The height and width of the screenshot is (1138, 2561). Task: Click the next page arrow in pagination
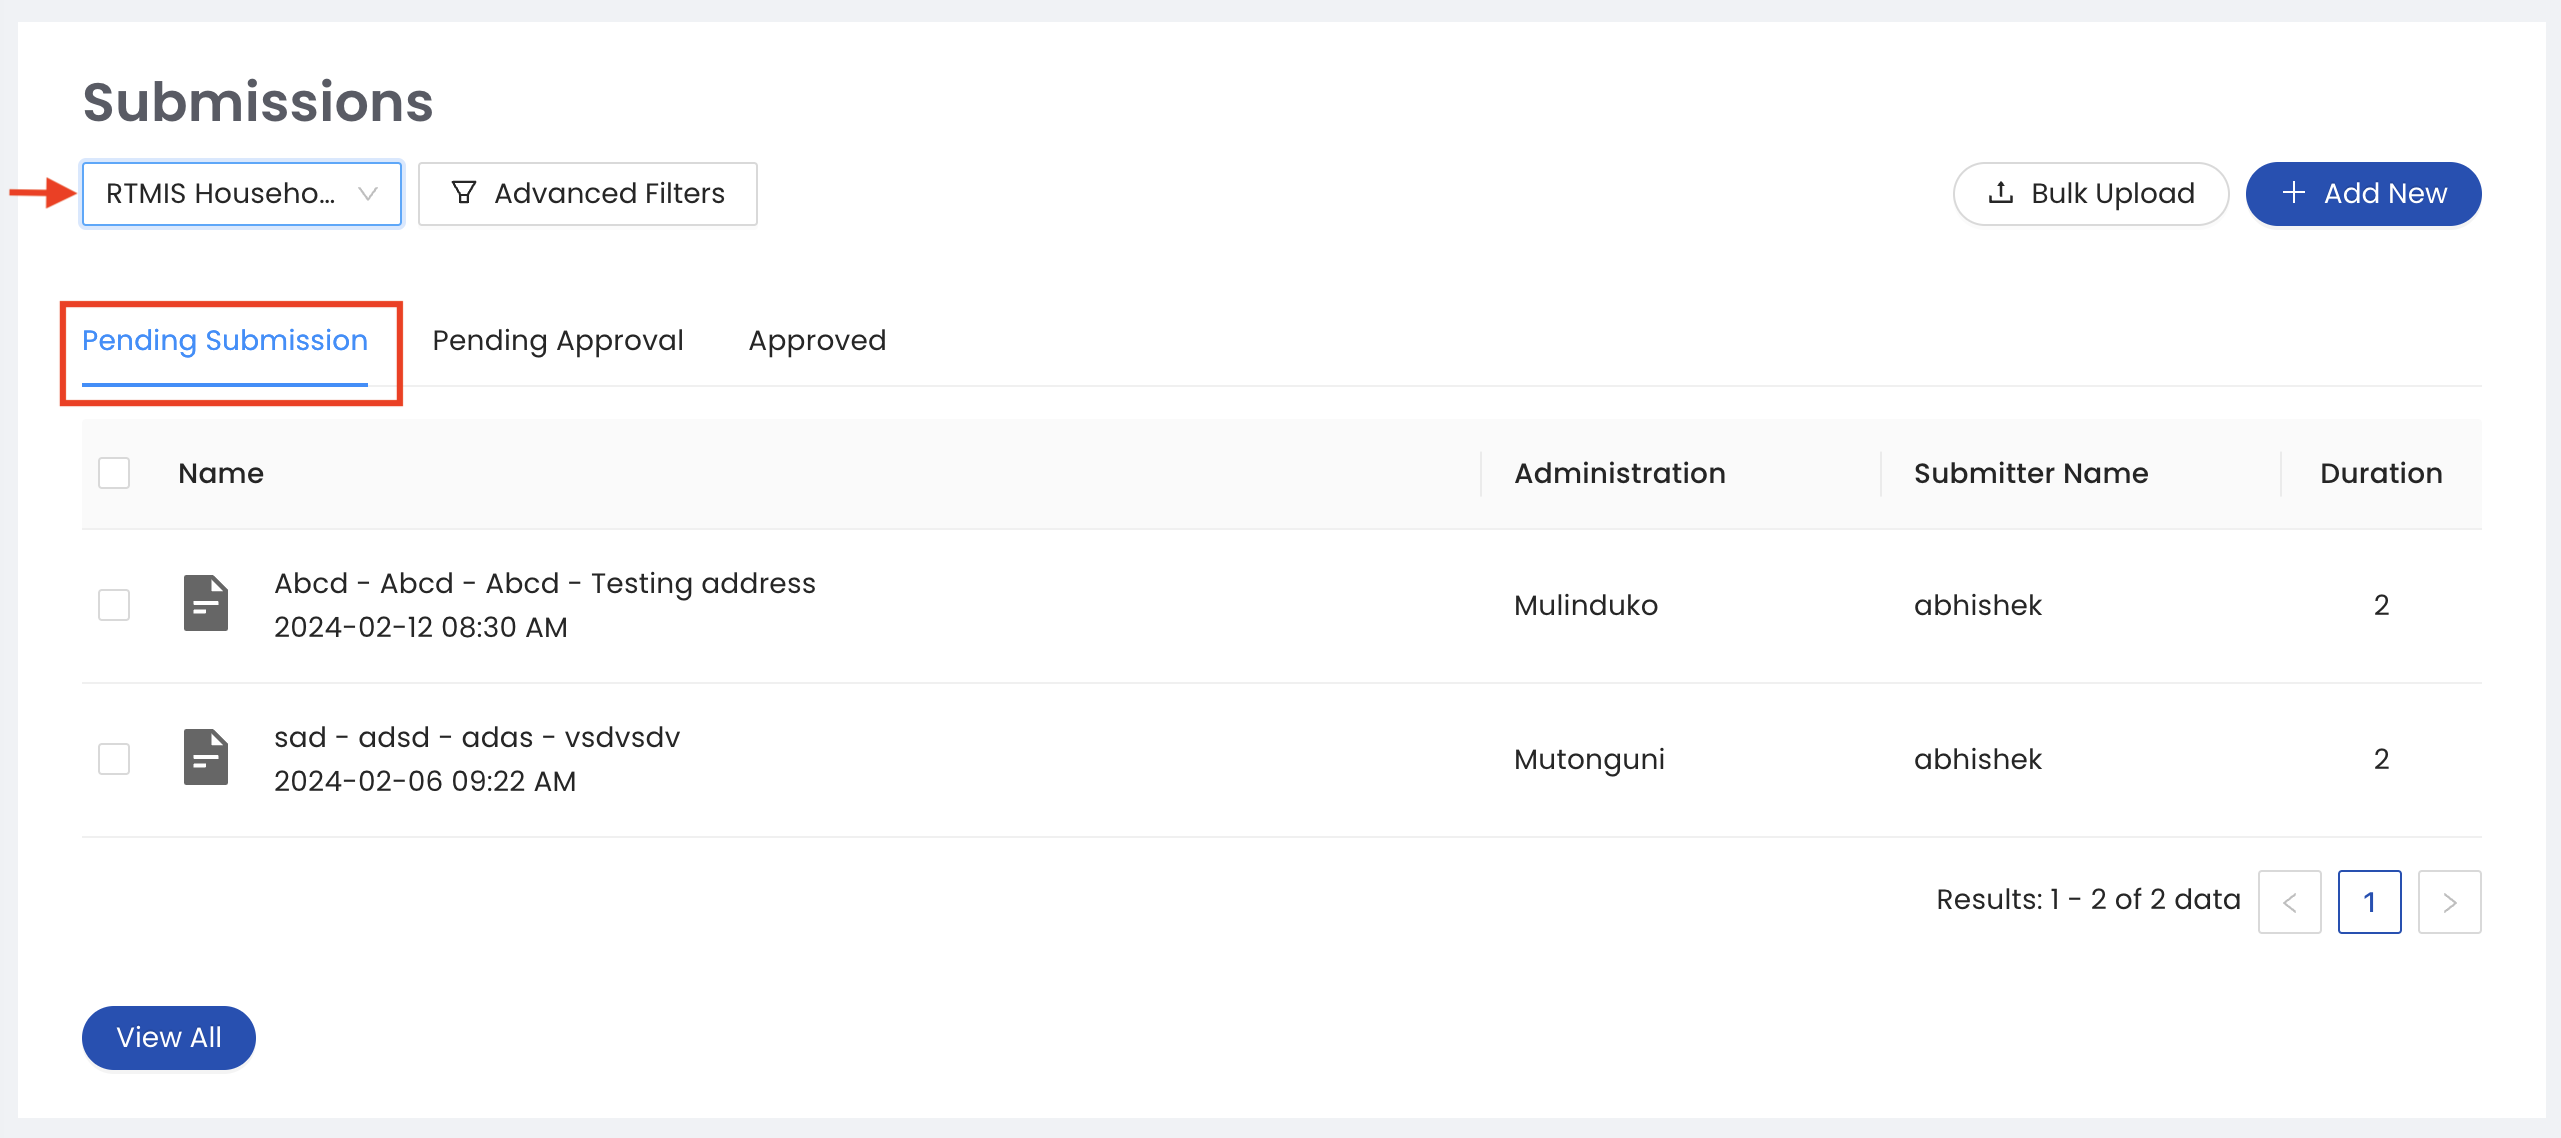point(2449,901)
